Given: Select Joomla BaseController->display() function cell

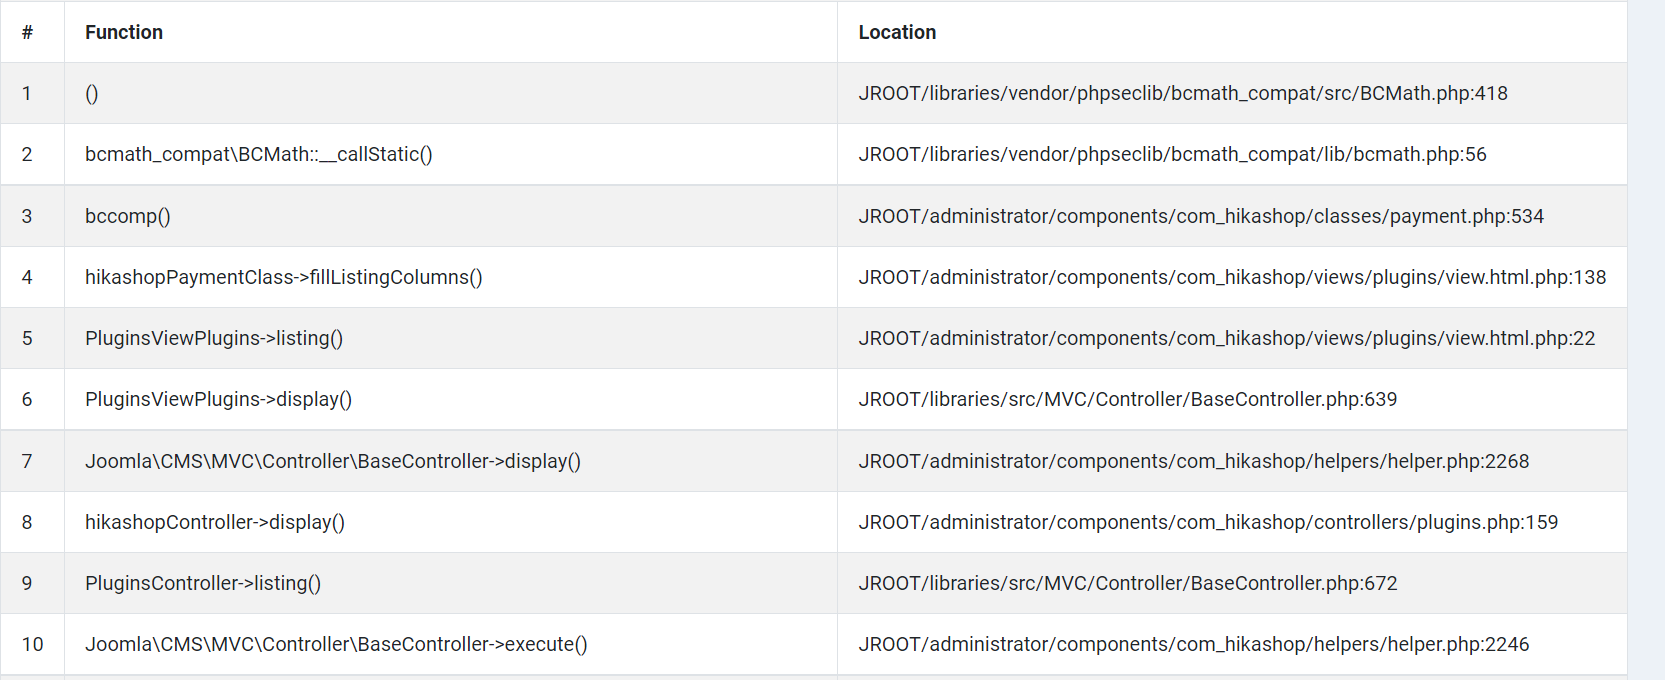Looking at the screenshot, I should pyautogui.click(x=332, y=461).
